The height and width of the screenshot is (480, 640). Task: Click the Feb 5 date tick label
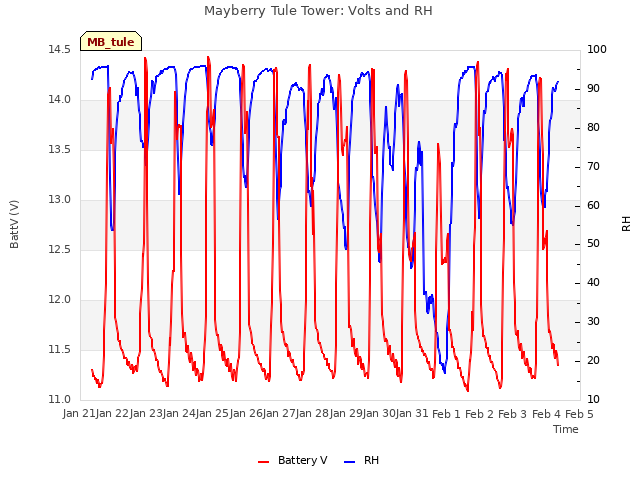click(580, 414)
